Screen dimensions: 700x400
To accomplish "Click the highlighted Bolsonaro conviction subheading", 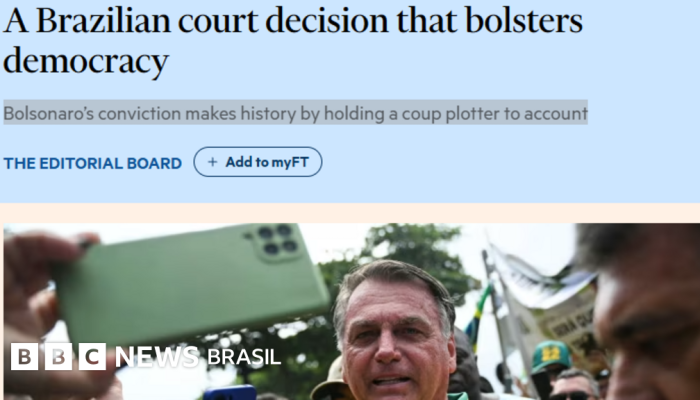I will pyautogui.click(x=295, y=113).
